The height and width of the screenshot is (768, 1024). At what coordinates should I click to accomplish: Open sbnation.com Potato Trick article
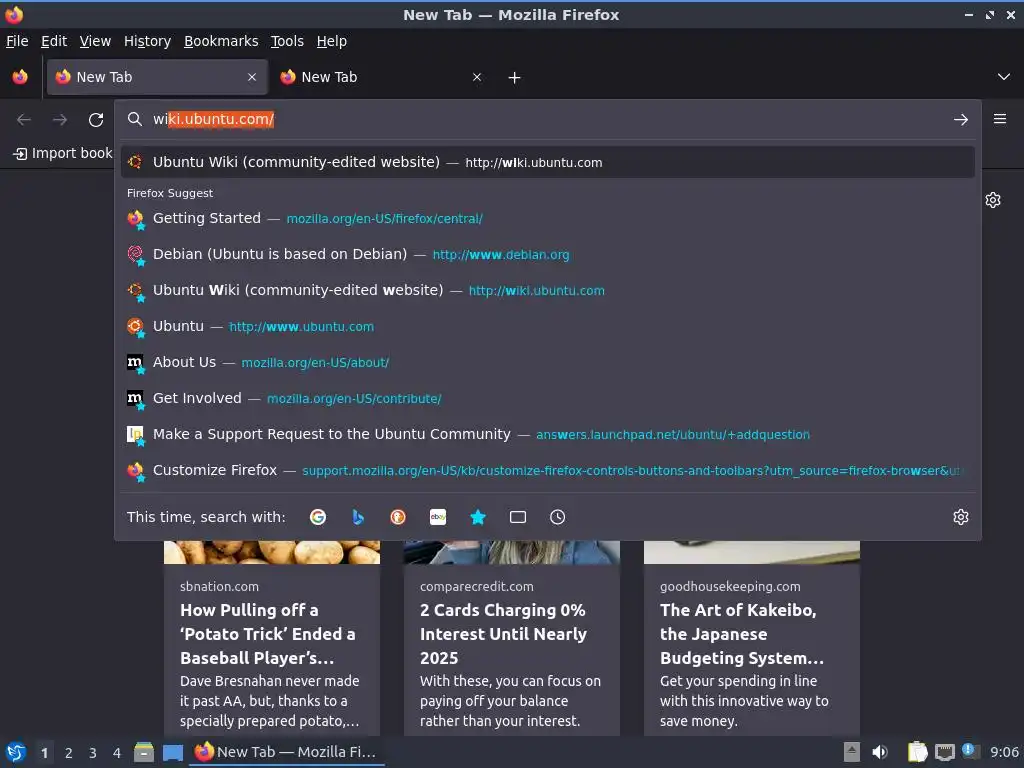click(x=272, y=639)
